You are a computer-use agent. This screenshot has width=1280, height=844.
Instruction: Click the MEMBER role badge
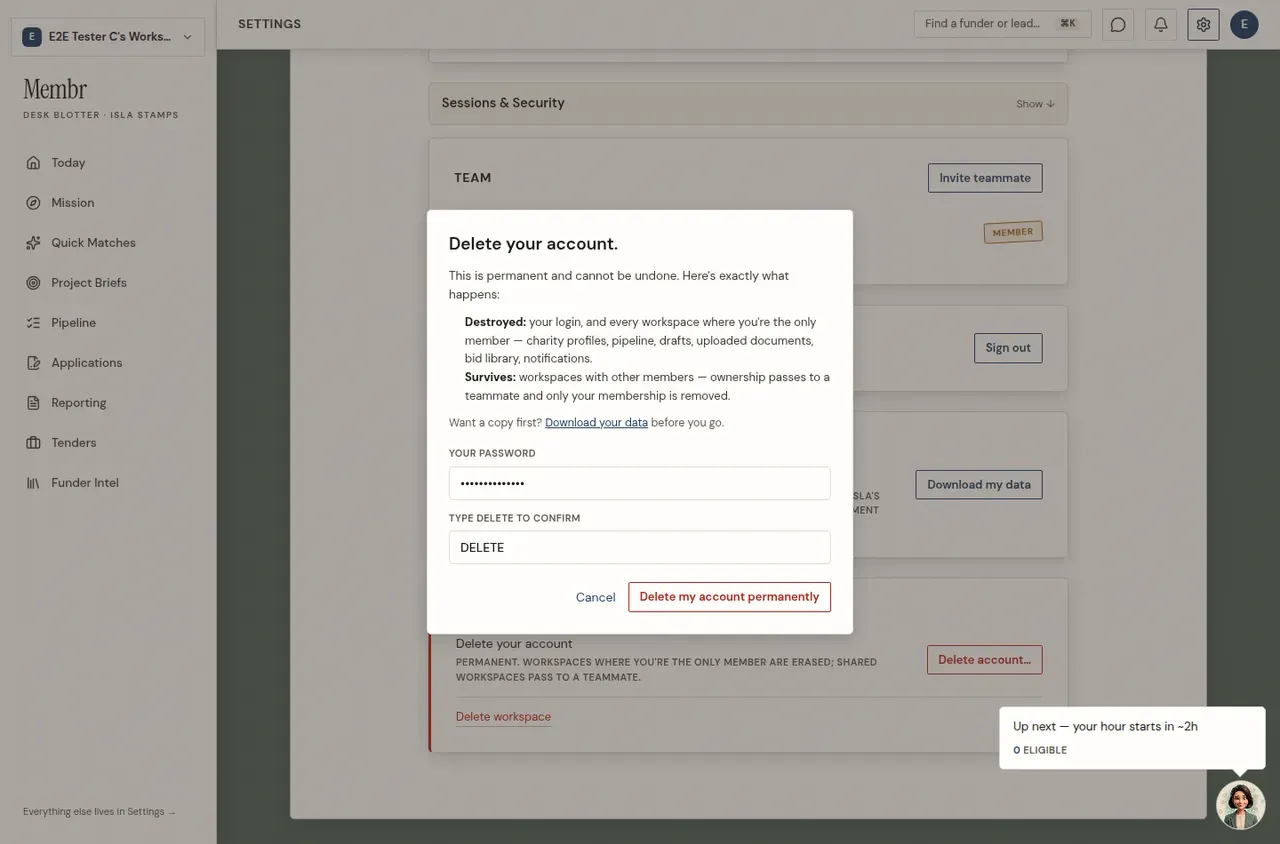[1013, 232]
